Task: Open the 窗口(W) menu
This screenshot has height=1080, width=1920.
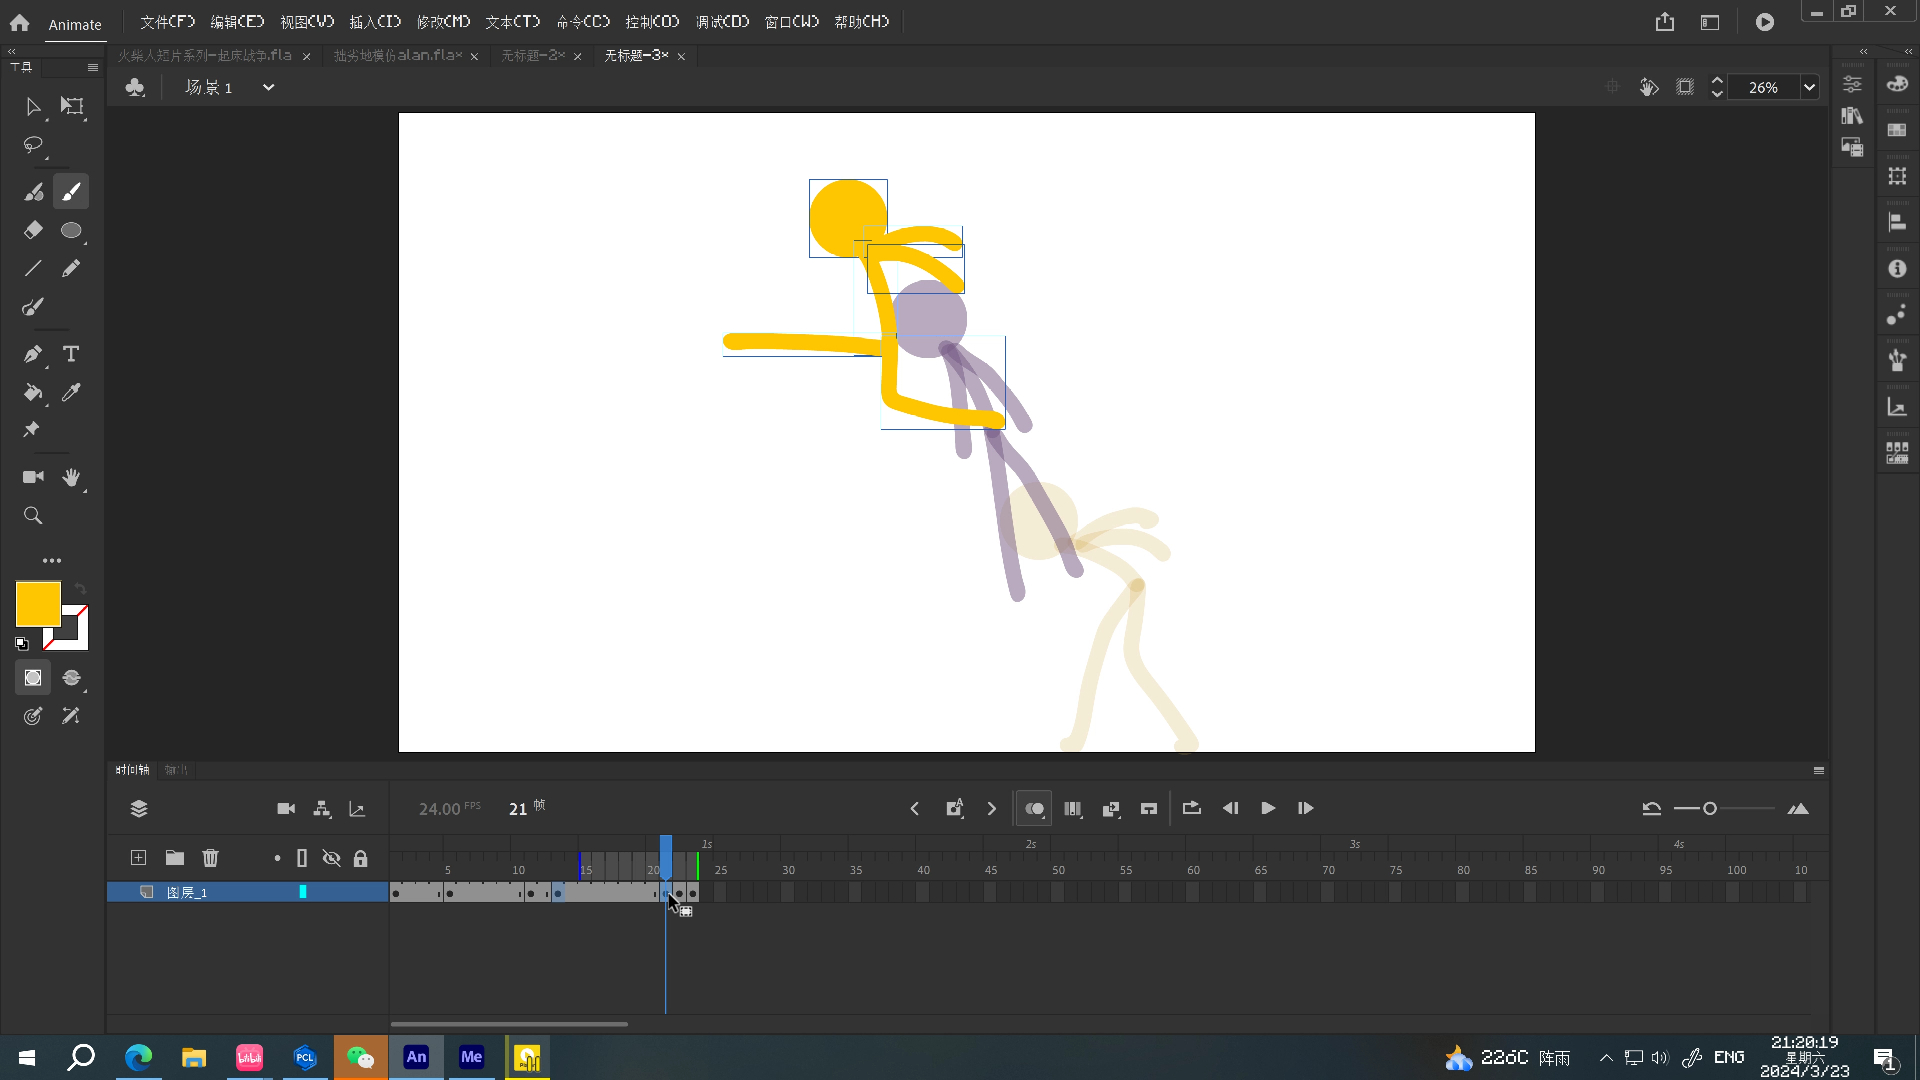Action: click(x=791, y=22)
